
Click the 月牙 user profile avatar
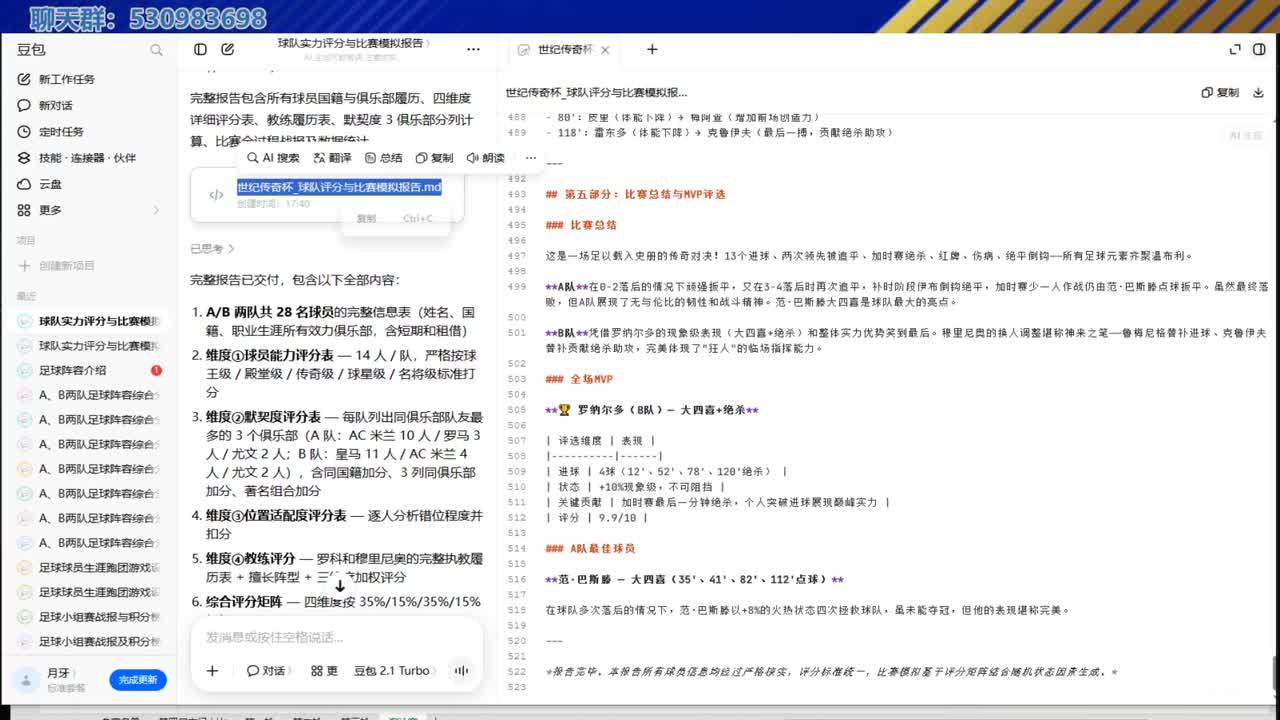27,680
